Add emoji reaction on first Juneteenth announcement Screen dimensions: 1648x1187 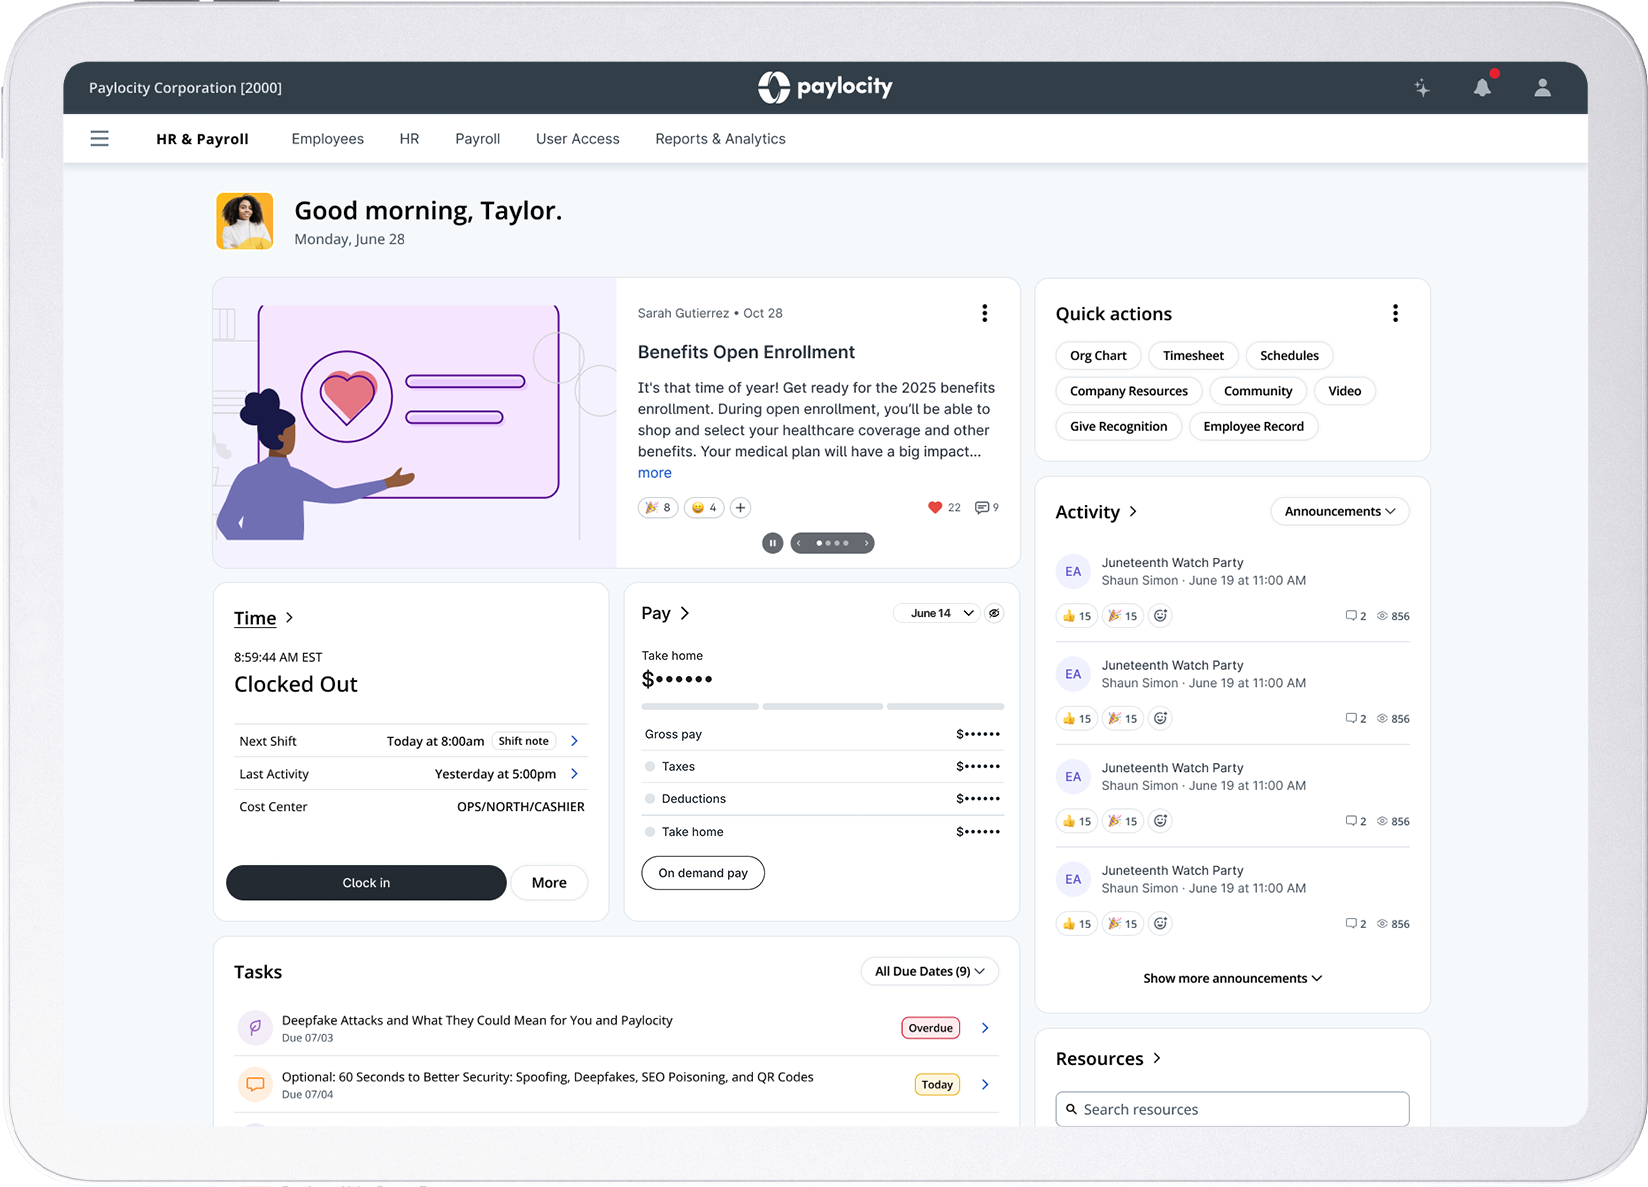coord(1160,616)
